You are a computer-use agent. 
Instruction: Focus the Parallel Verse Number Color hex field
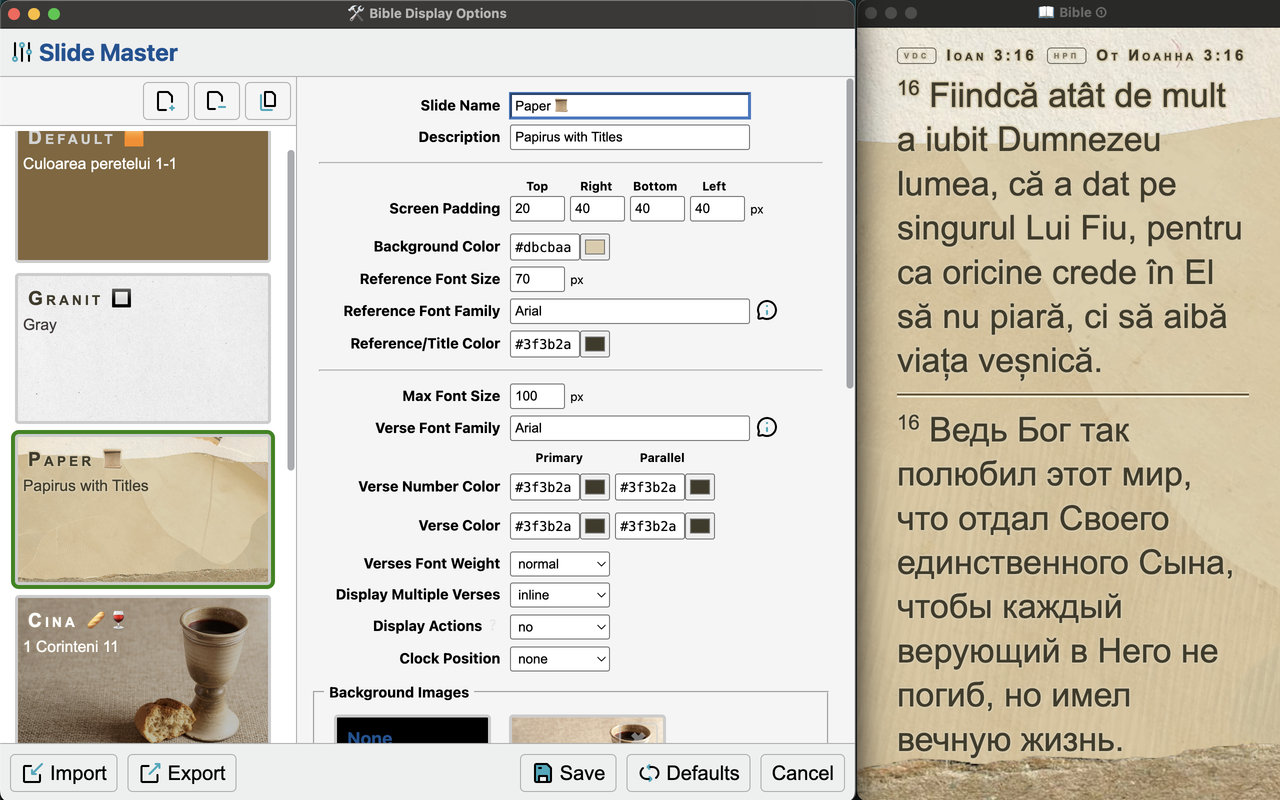pos(650,487)
